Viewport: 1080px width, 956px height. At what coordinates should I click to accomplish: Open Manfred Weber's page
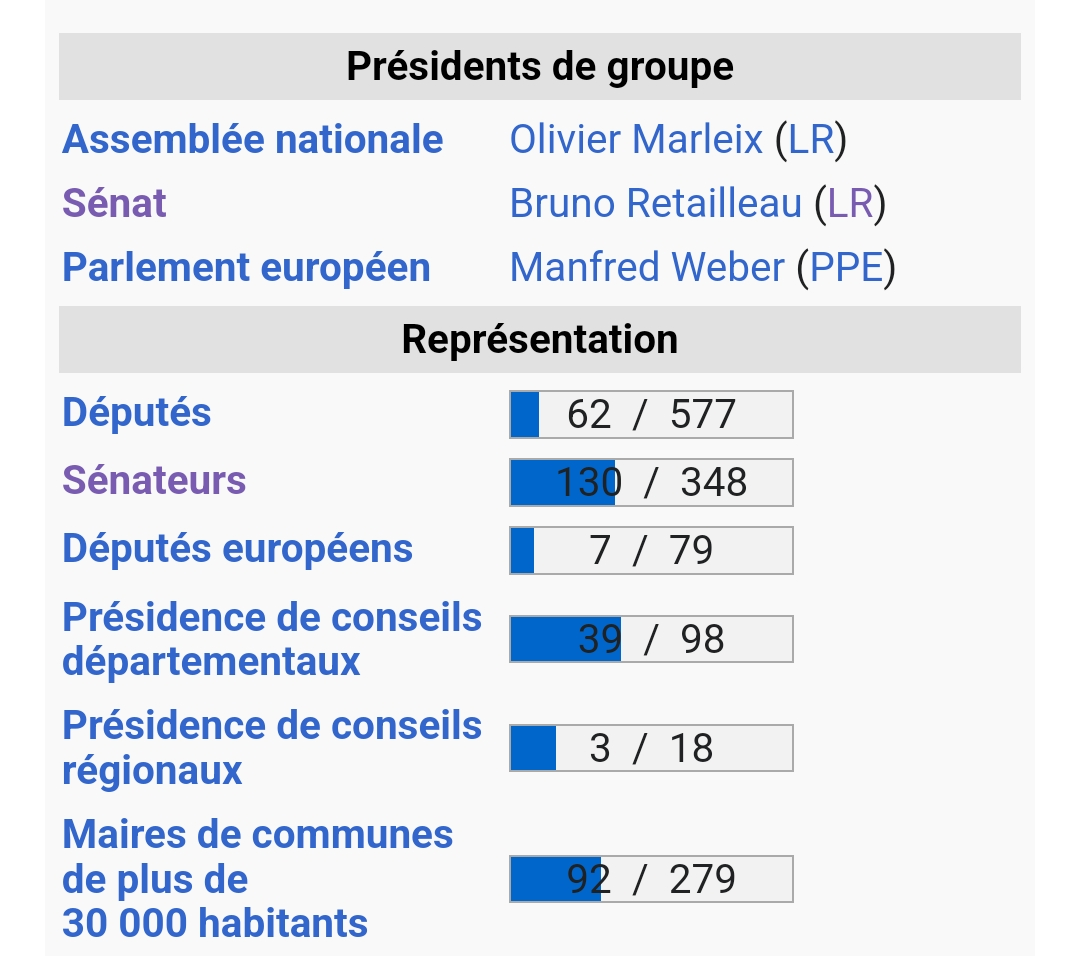tap(647, 267)
